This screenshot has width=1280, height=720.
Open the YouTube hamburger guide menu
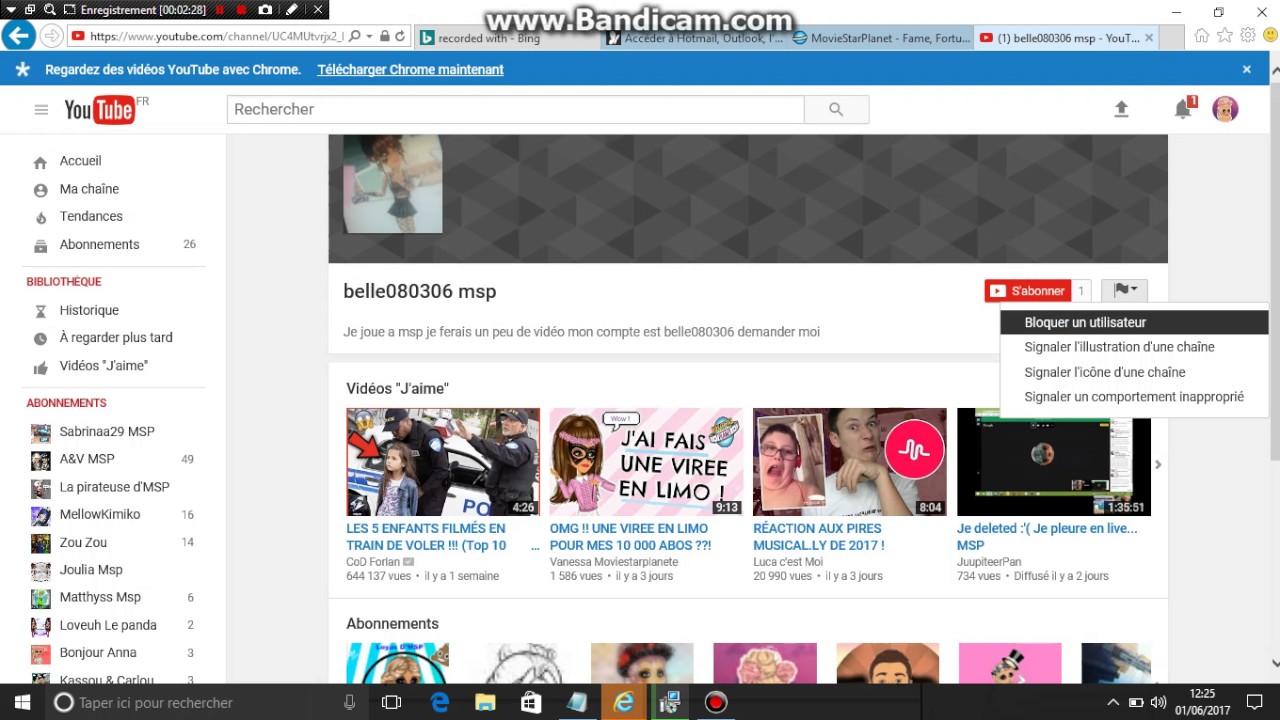[x=41, y=110]
